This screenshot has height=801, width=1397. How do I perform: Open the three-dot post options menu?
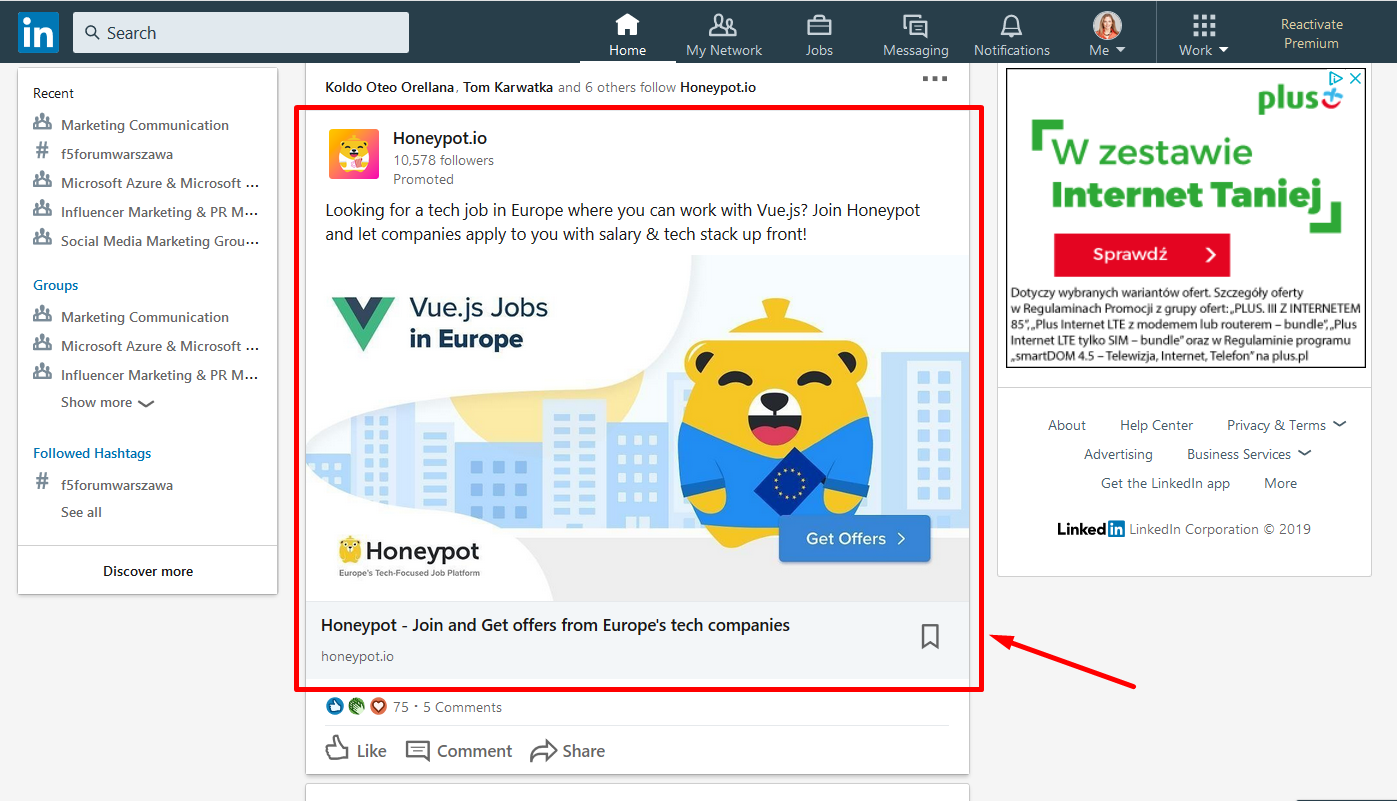pyautogui.click(x=934, y=79)
